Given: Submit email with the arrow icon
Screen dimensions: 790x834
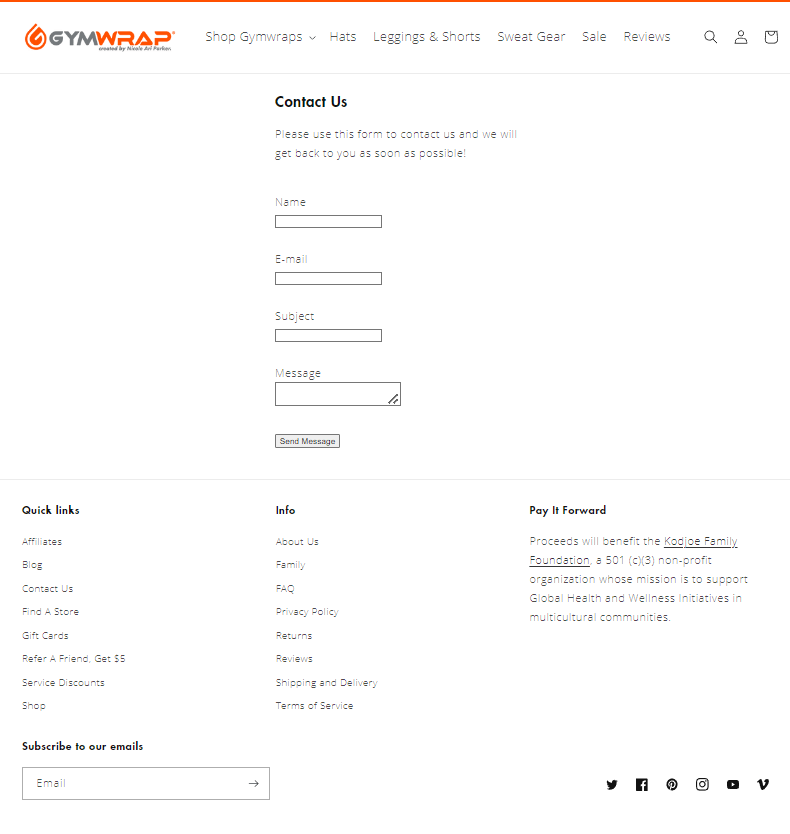Looking at the screenshot, I should click(x=254, y=783).
